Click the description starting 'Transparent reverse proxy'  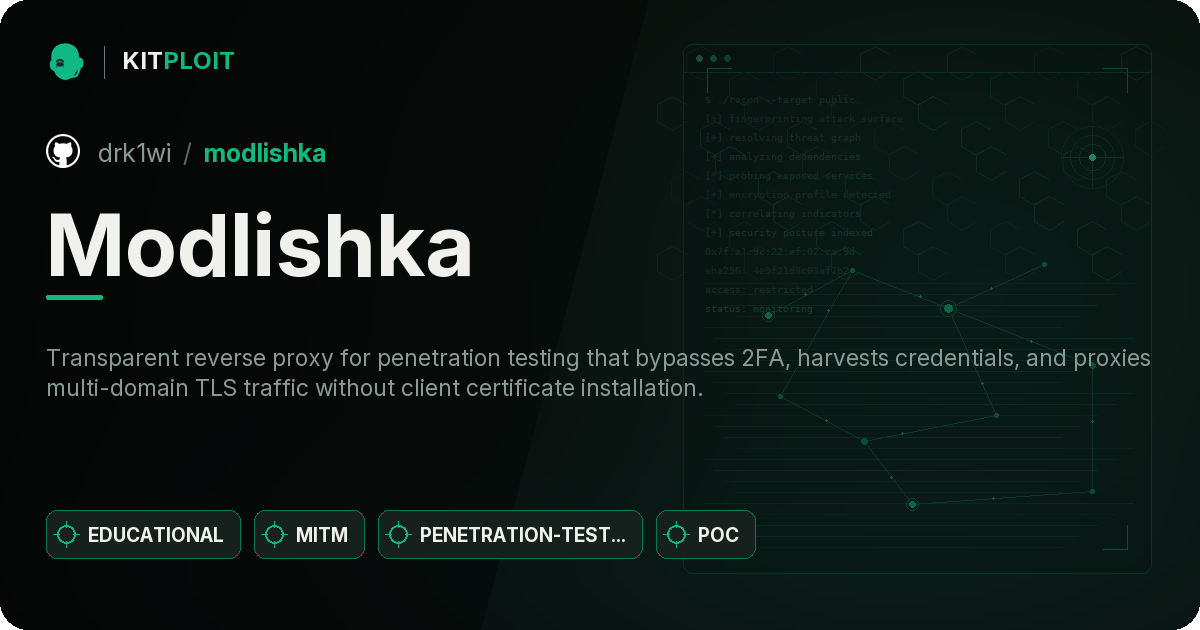[x=599, y=373]
